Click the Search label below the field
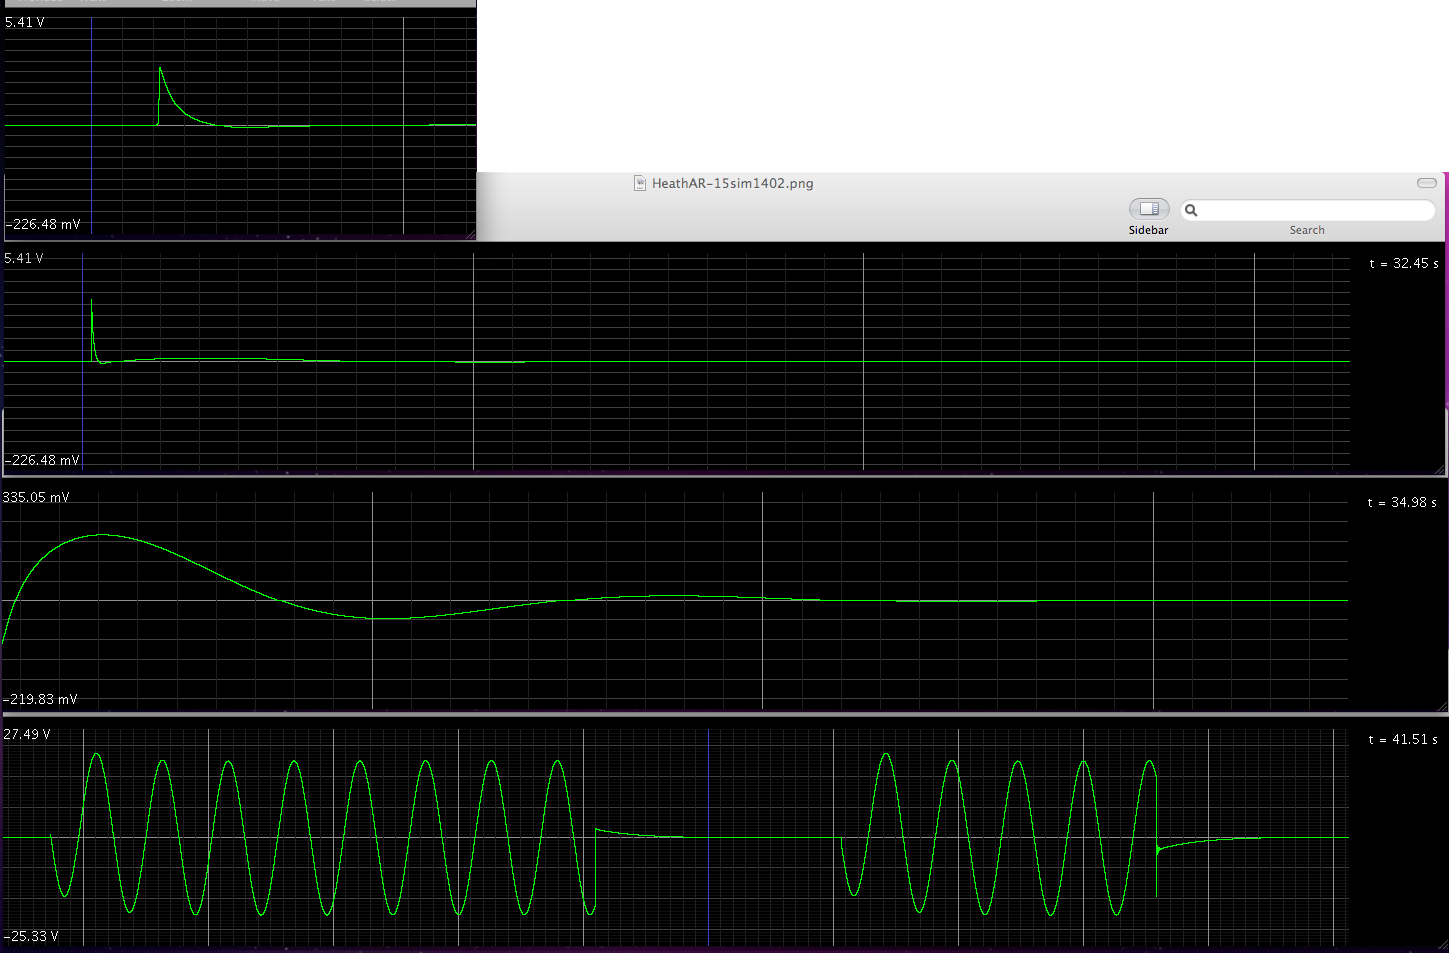The image size is (1449, 953). 1307,230
